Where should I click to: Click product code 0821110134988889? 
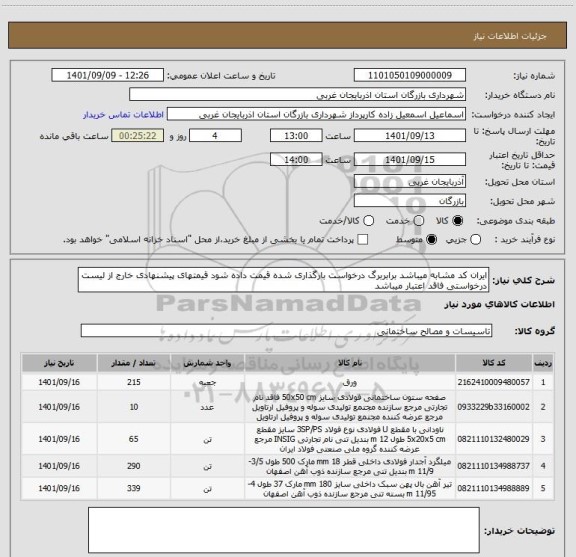(x=493, y=488)
